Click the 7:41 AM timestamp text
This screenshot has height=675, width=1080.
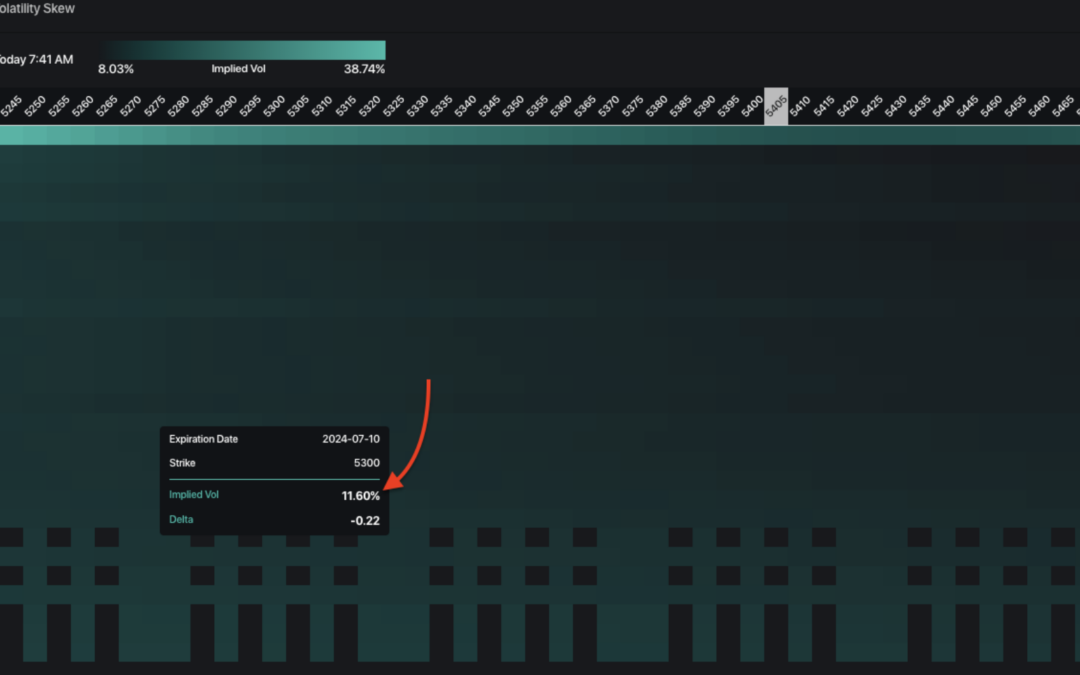[51, 60]
